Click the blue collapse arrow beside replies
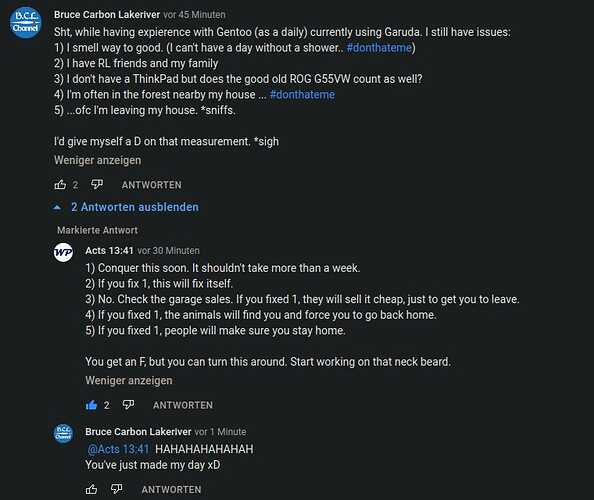Image resolution: width=594 pixels, height=500 pixels. (57, 207)
